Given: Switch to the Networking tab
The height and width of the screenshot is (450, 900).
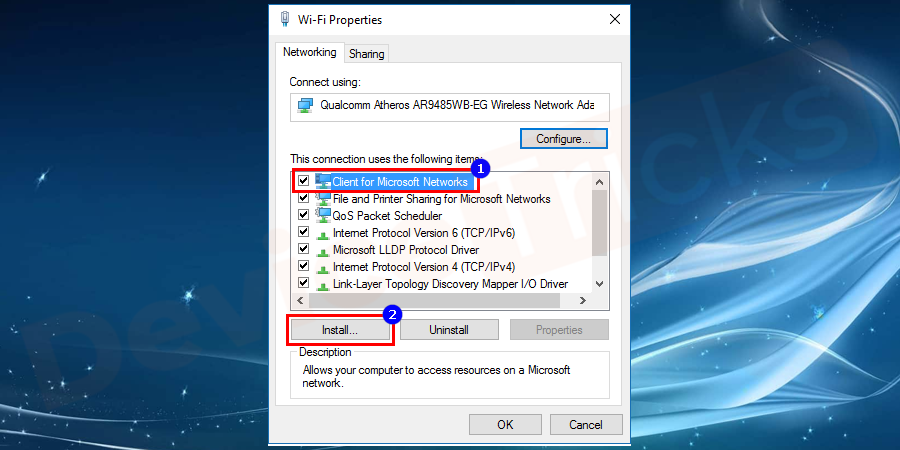Looking at the screenshot, I should [310, 52].
